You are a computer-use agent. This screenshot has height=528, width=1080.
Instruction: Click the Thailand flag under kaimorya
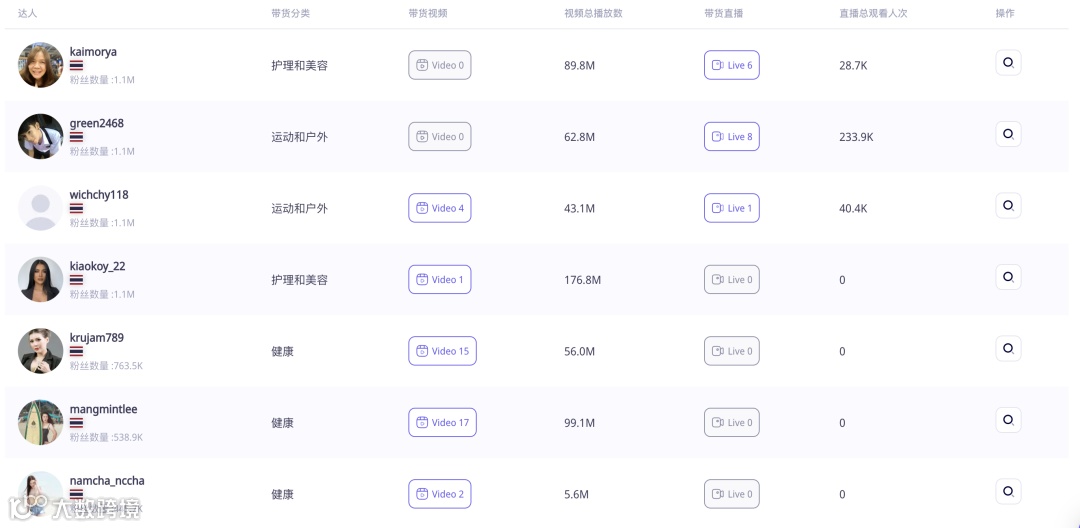pos(76,66)
